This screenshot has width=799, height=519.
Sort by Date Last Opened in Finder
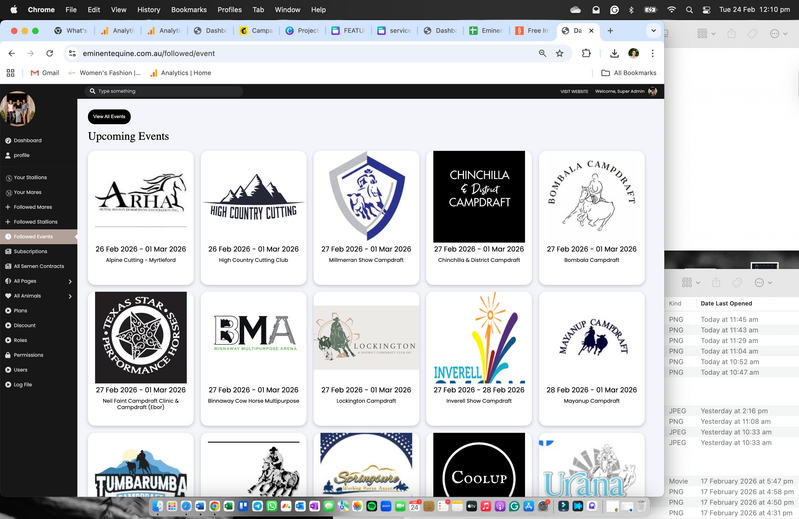(726, 304)
